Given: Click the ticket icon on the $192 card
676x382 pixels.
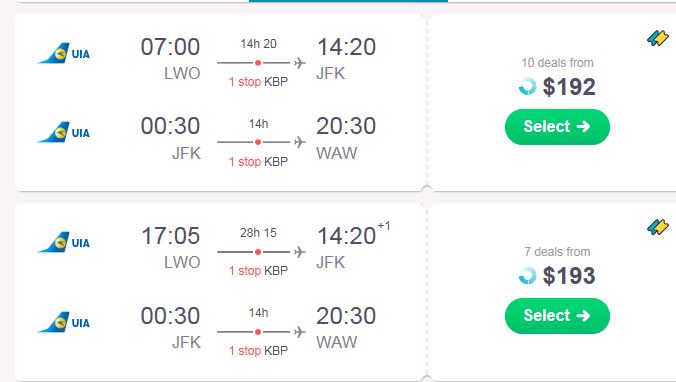Looking at the screenshot, I should coord(658,38).
